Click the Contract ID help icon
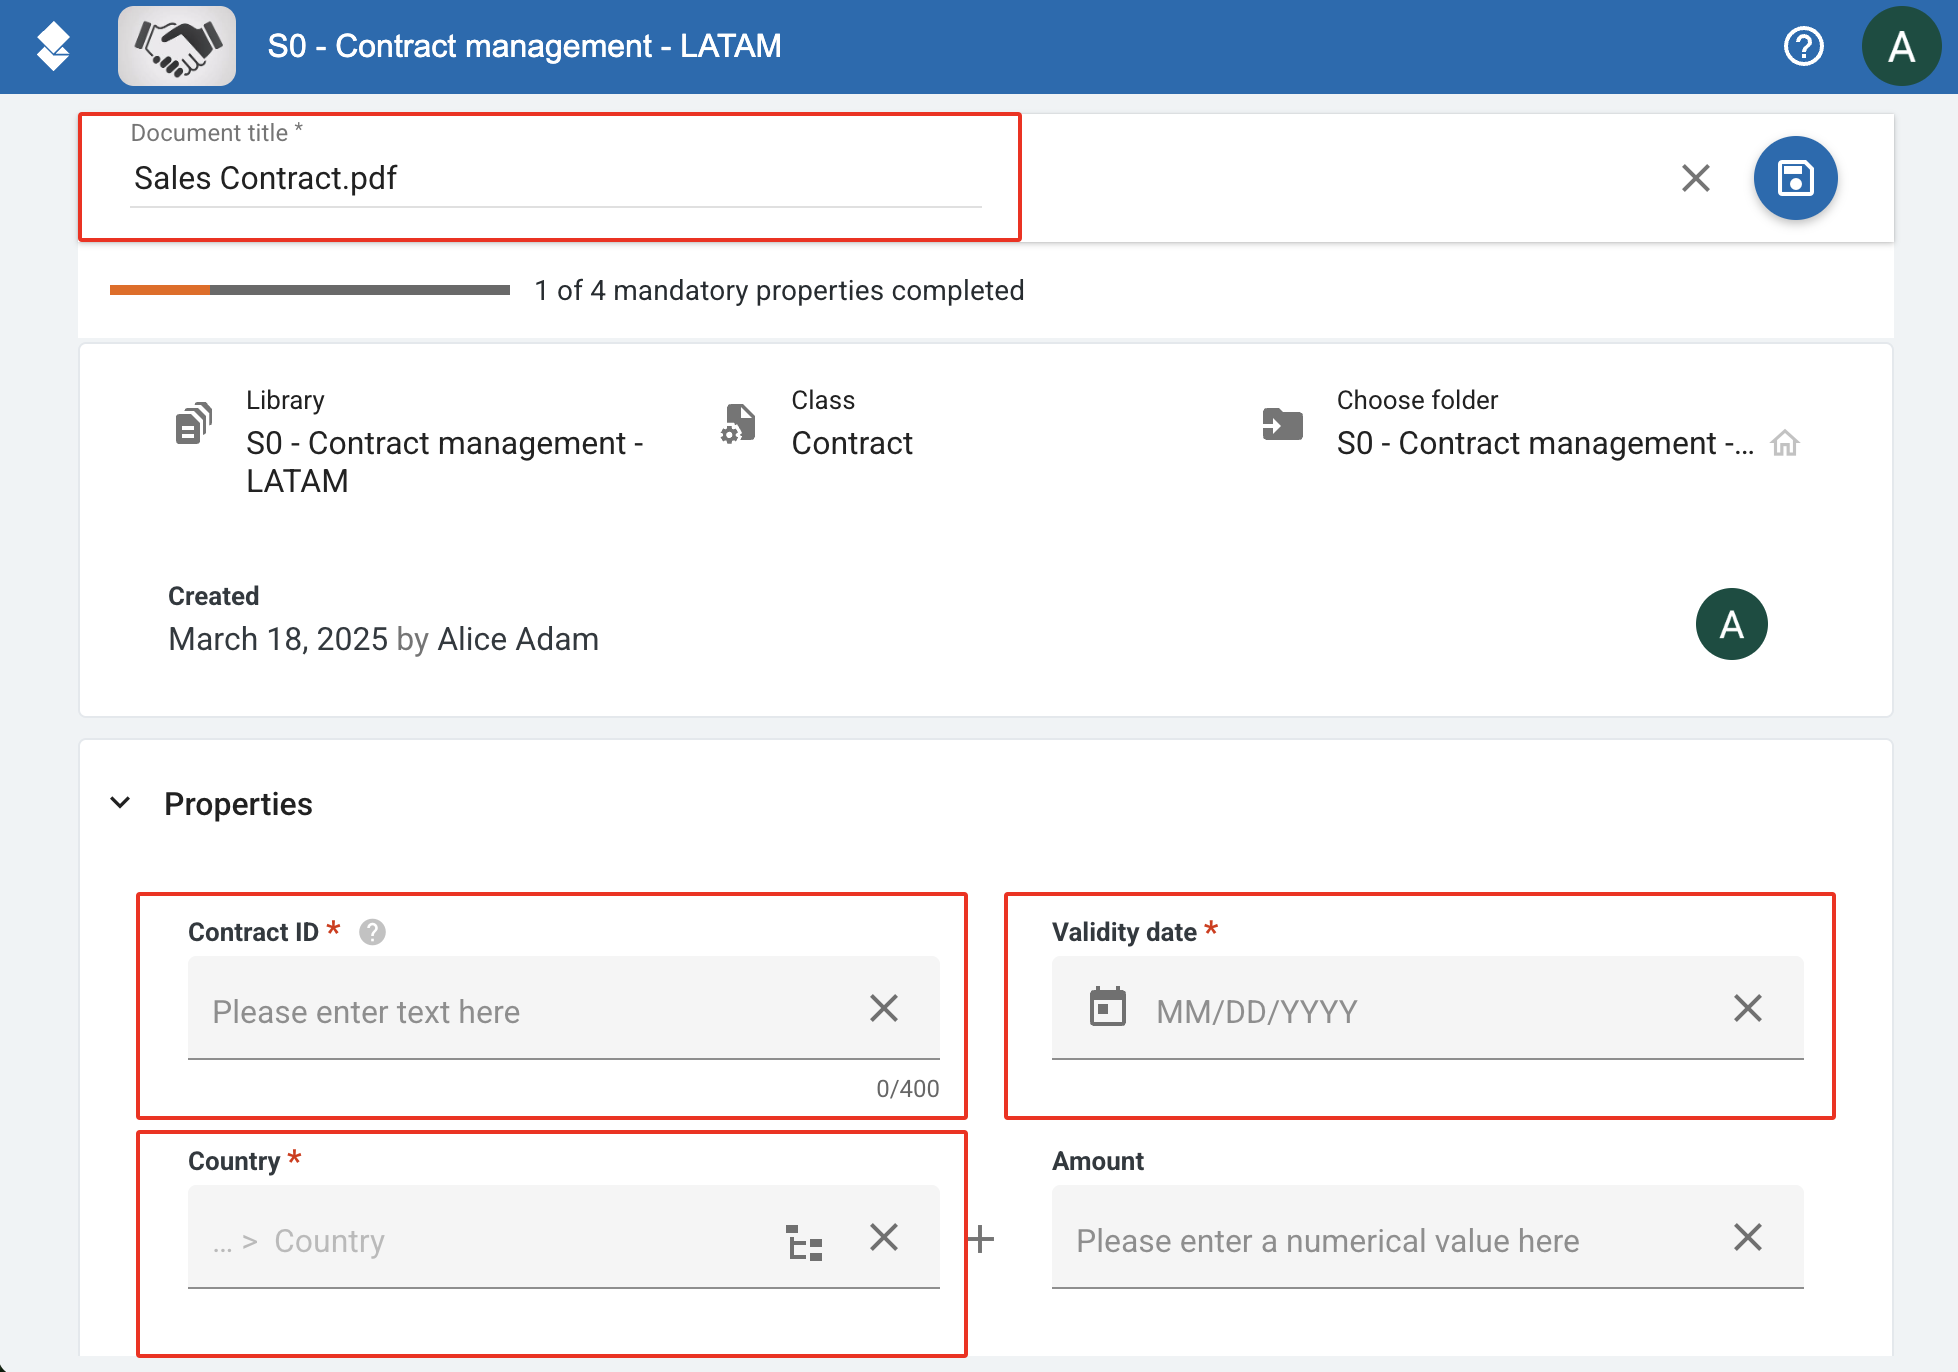1958x1372 pixels. point(372,932)
